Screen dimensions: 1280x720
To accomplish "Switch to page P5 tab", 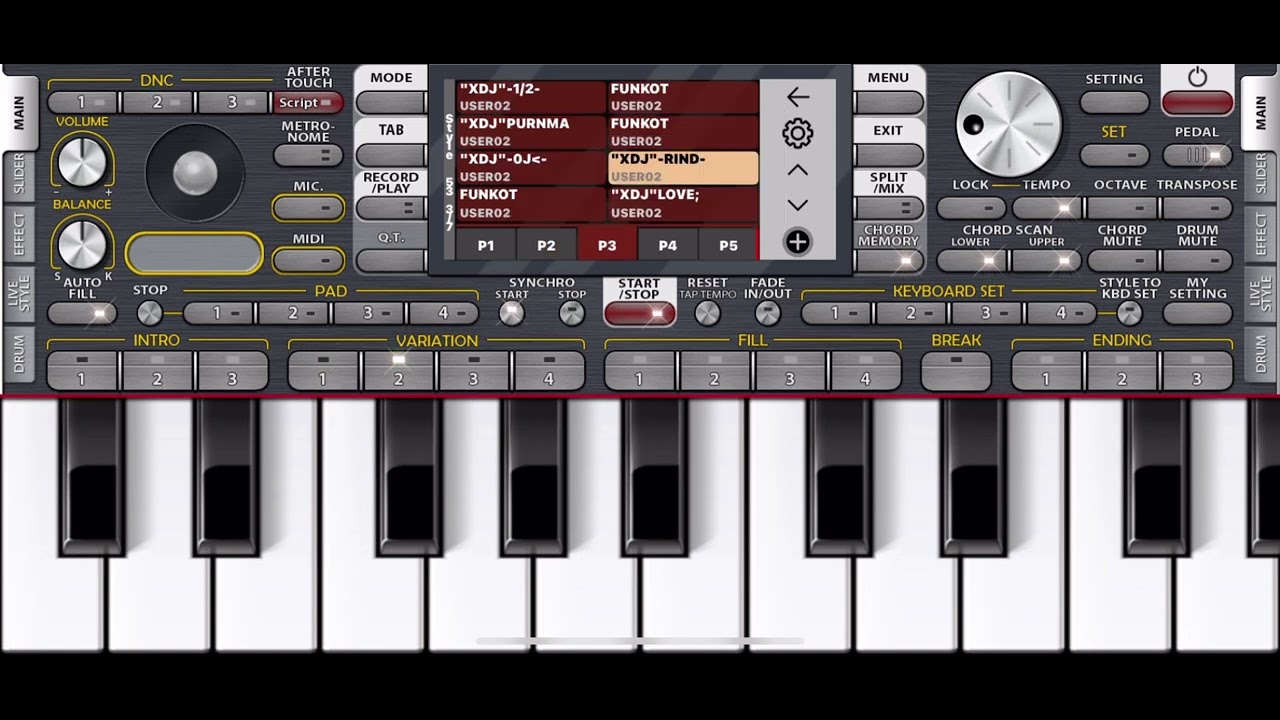I will [x=728, y=245].
